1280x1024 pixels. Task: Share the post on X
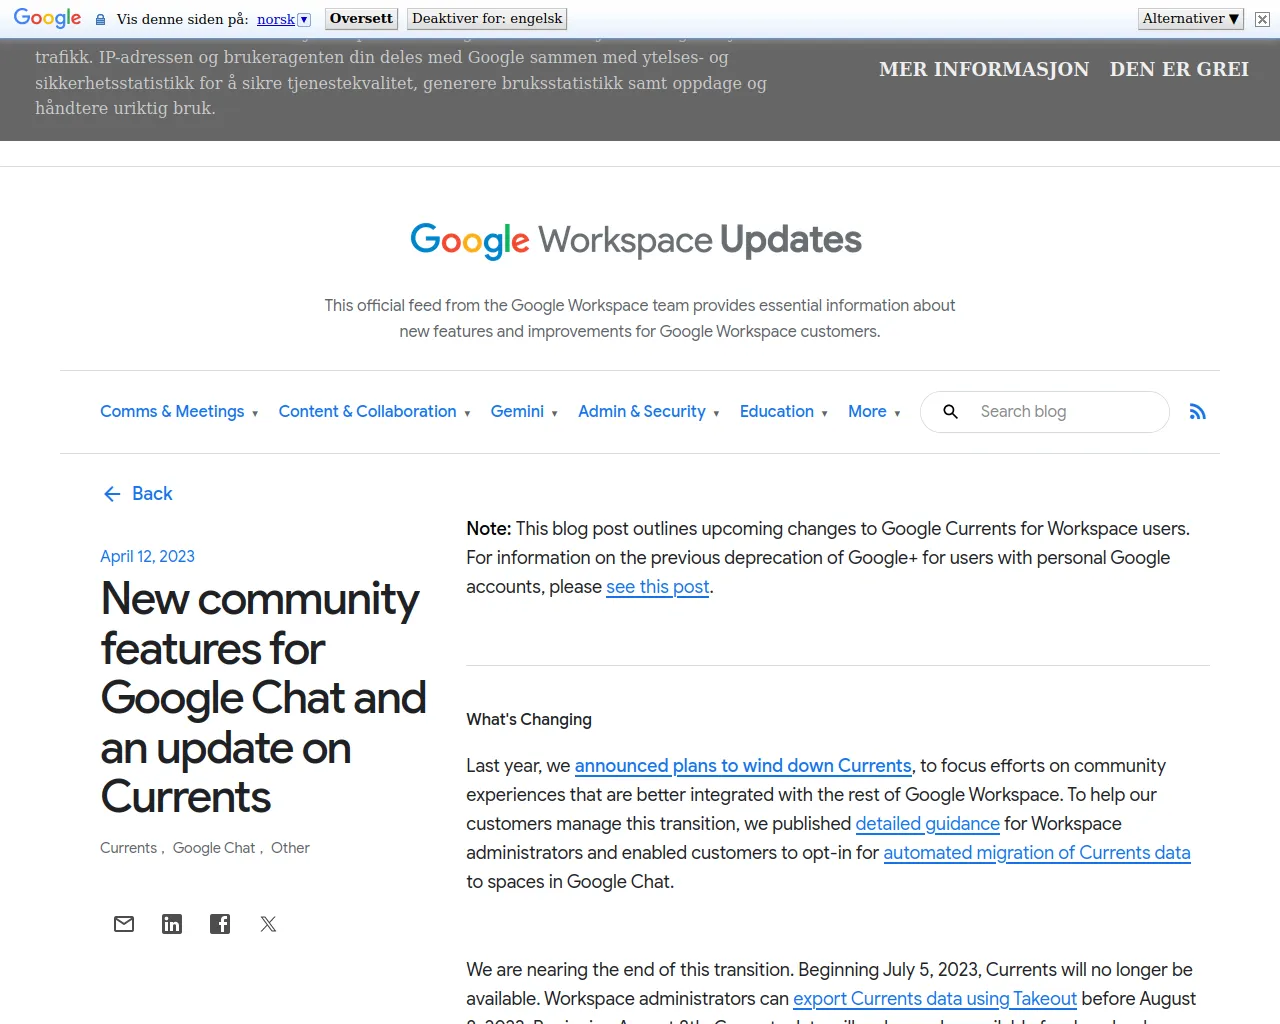pyautogui.click(x=268, y=924)
